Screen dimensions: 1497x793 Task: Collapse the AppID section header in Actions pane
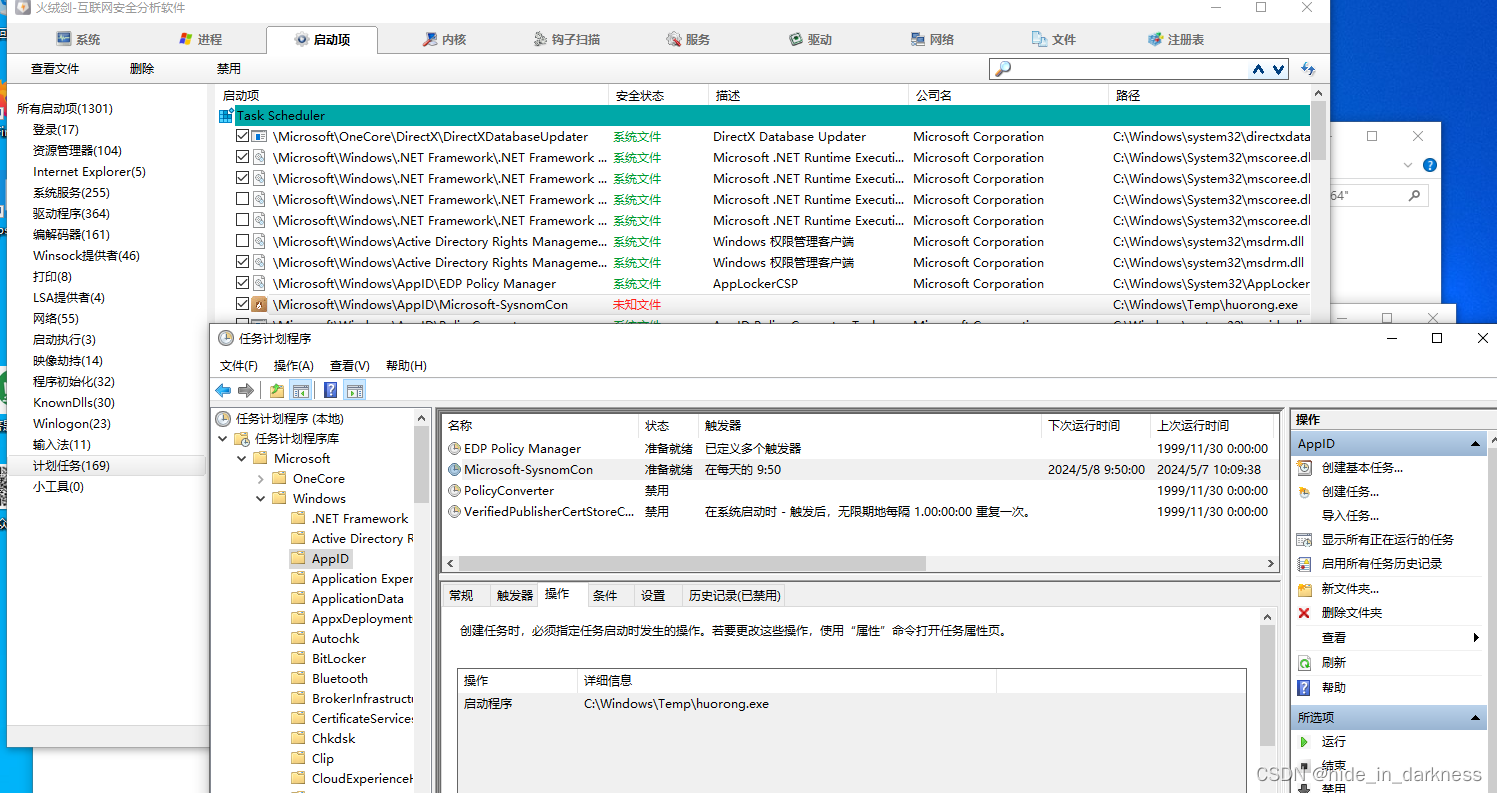tap(1475, 444)
